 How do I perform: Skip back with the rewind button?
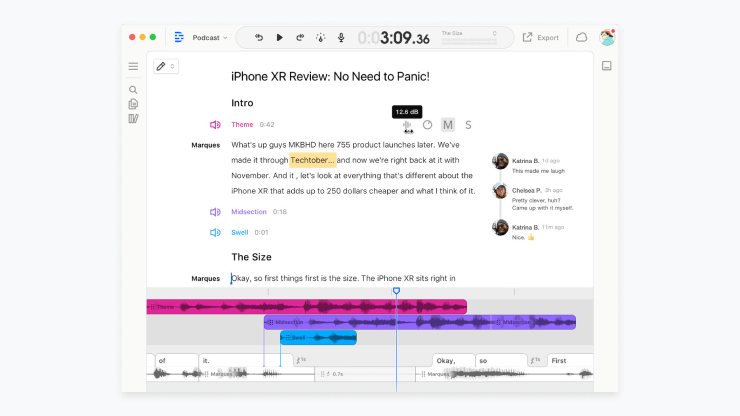259,37
